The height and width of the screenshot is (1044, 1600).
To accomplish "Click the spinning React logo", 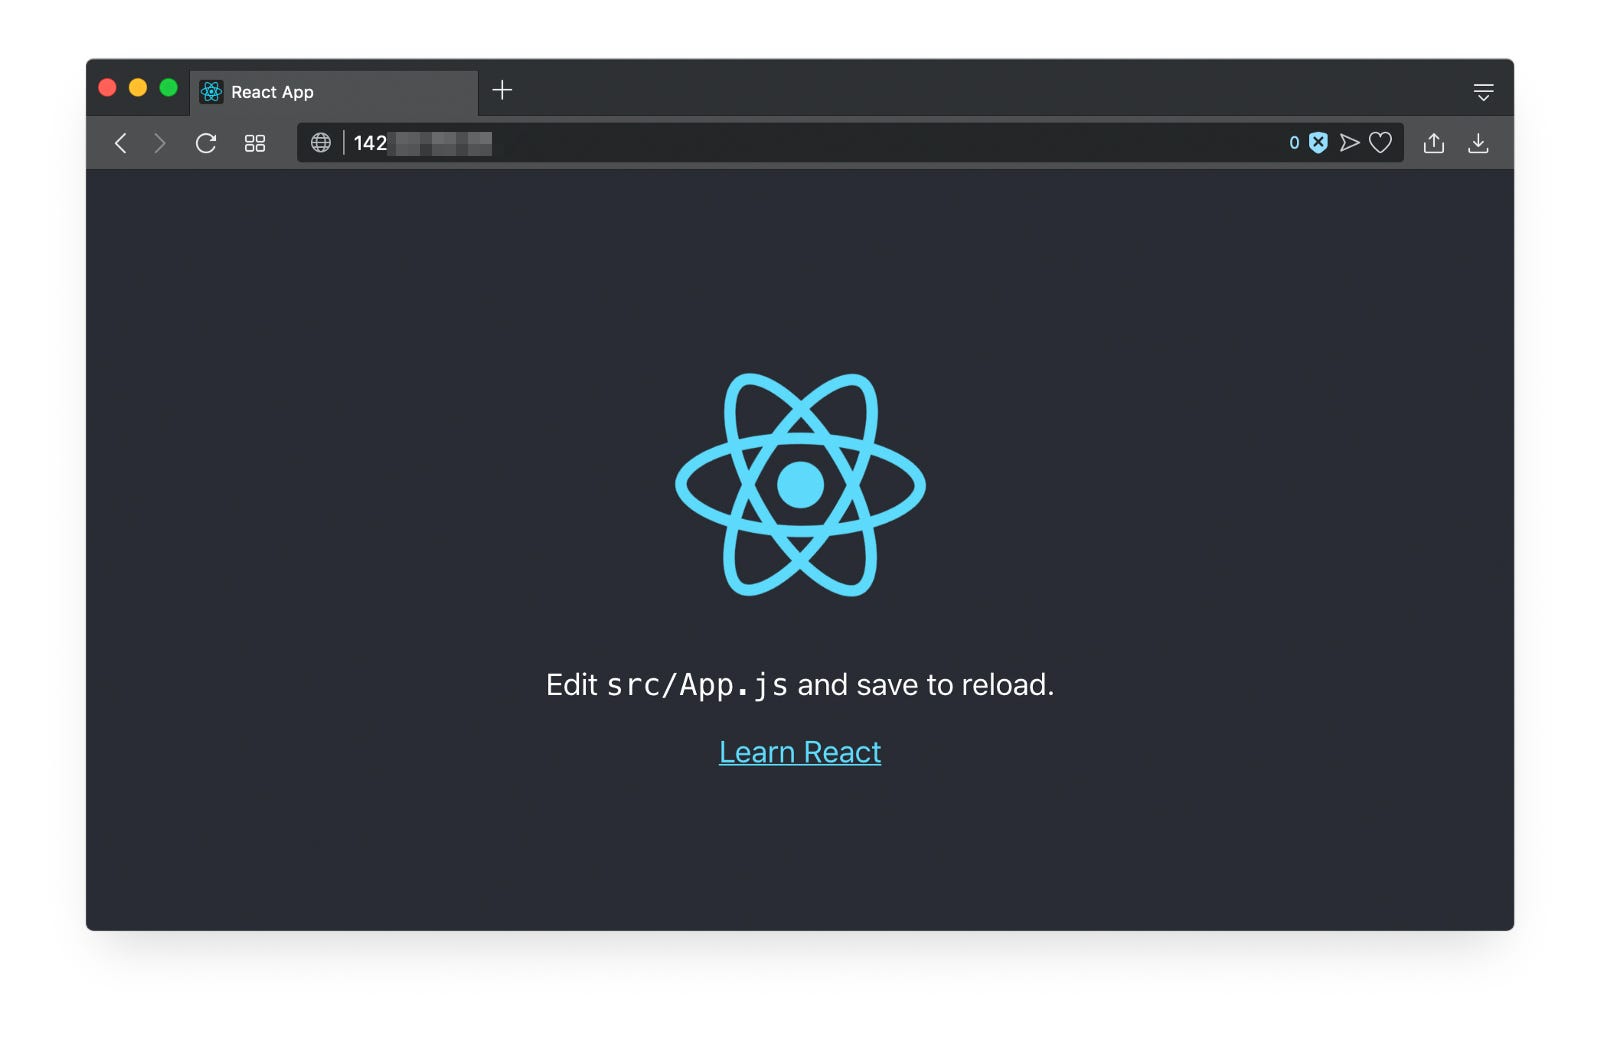I will tap(800, 485).
